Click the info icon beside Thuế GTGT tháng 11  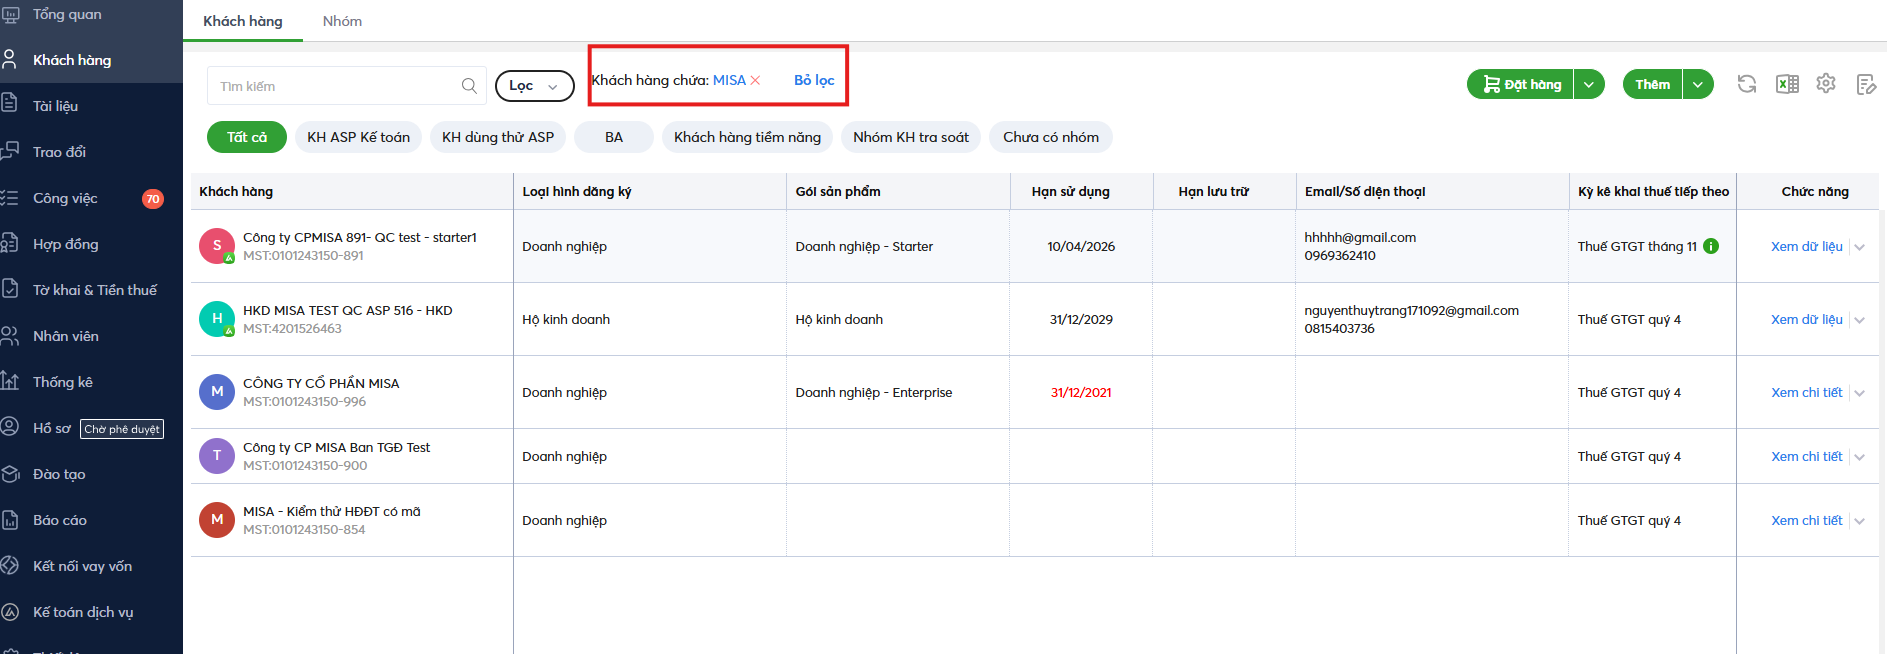coord(1711,246)
